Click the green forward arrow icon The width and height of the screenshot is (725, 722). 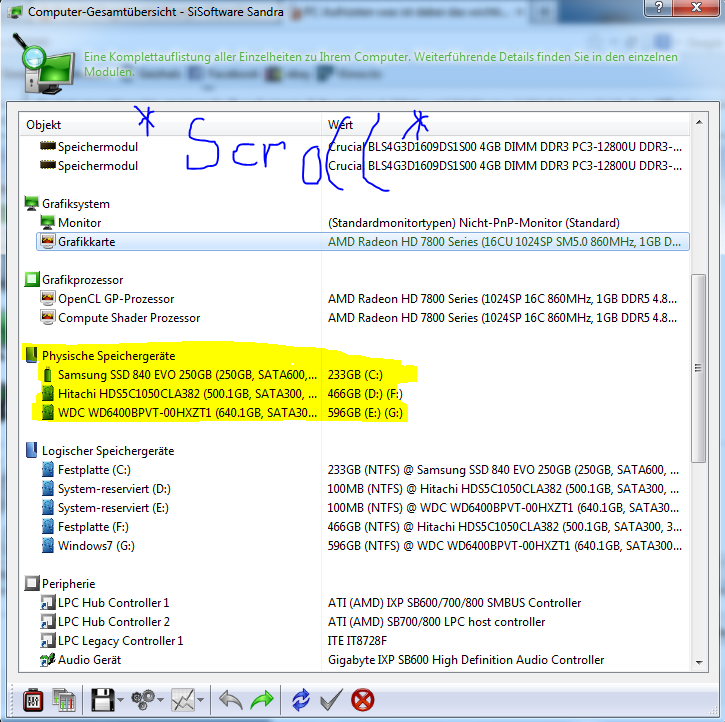tap(262, 700)
